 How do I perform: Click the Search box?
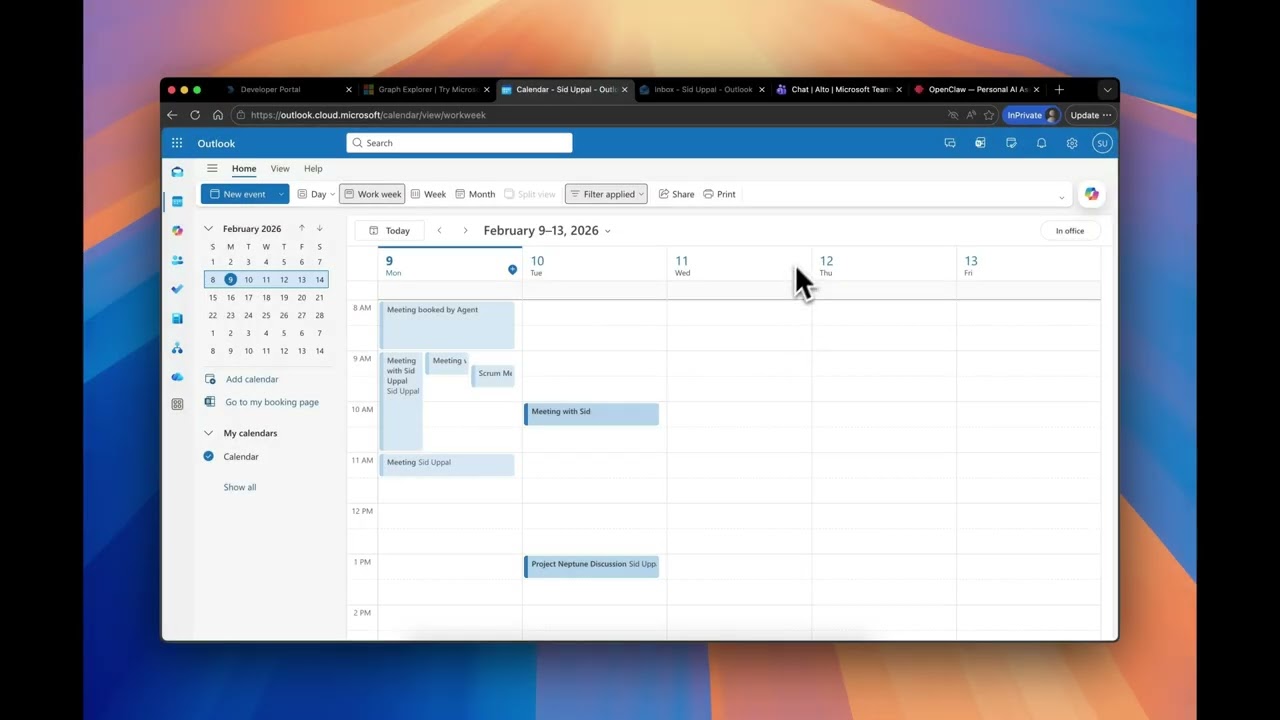tap(459, 143)
